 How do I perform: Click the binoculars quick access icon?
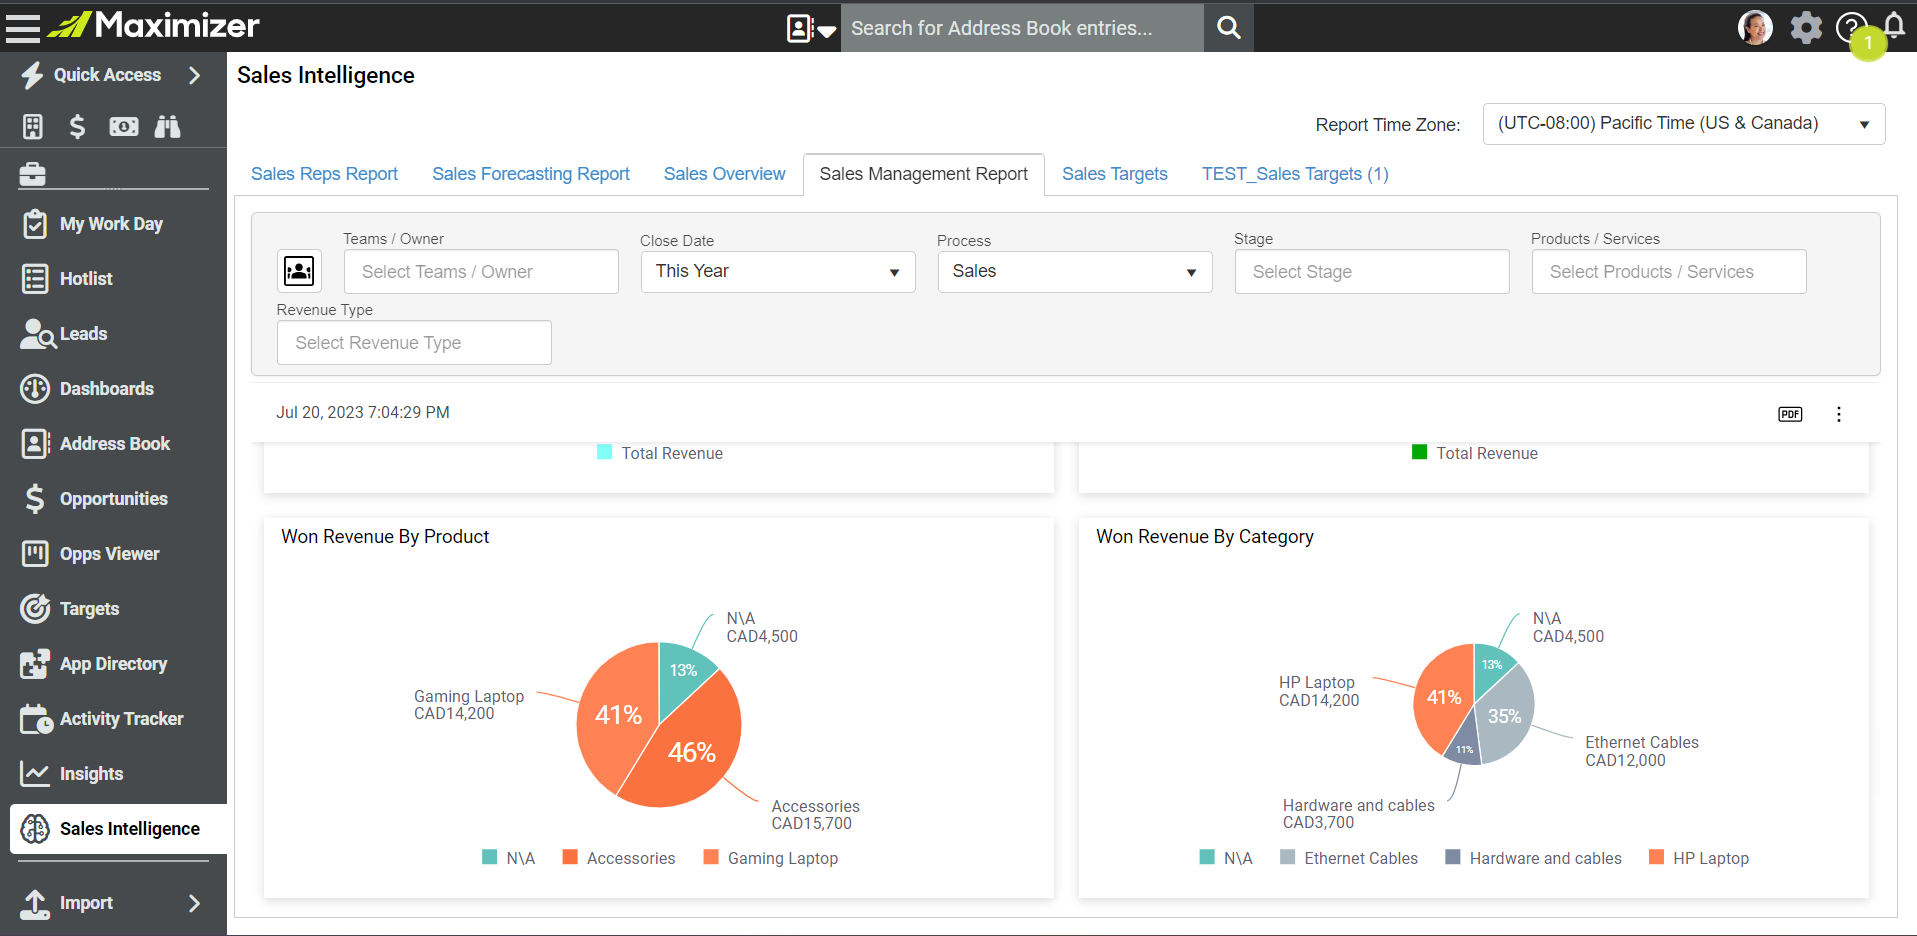167,126
